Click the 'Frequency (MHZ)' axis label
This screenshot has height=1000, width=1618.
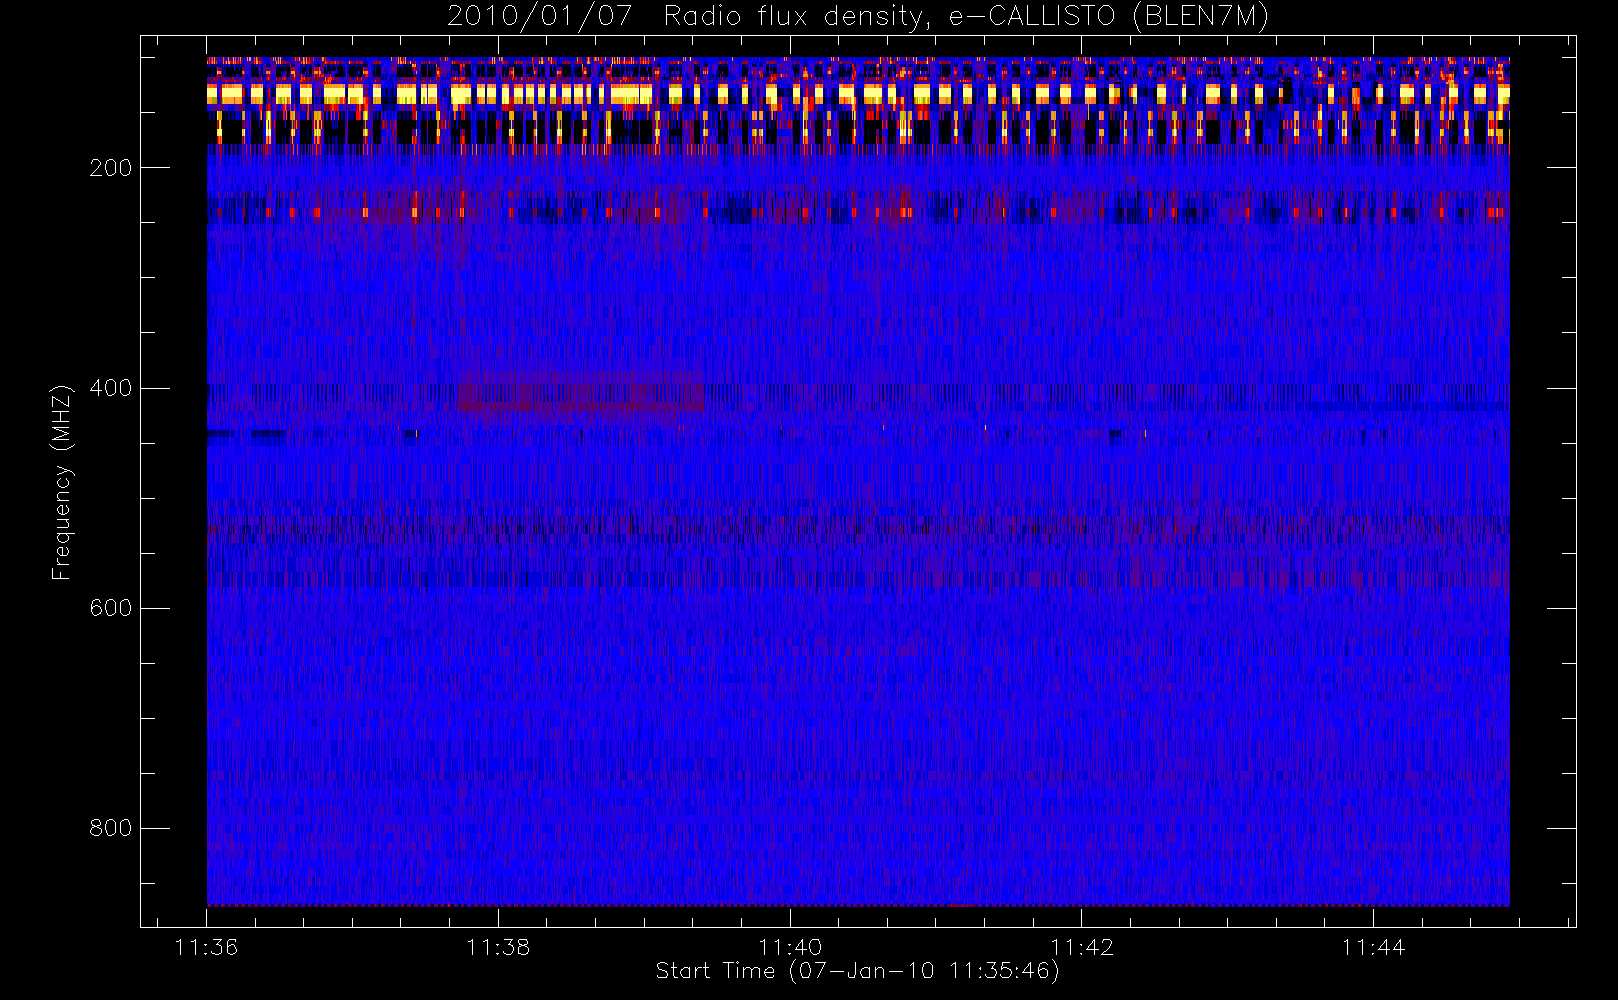pyautogui.click(x=62, y=482)
